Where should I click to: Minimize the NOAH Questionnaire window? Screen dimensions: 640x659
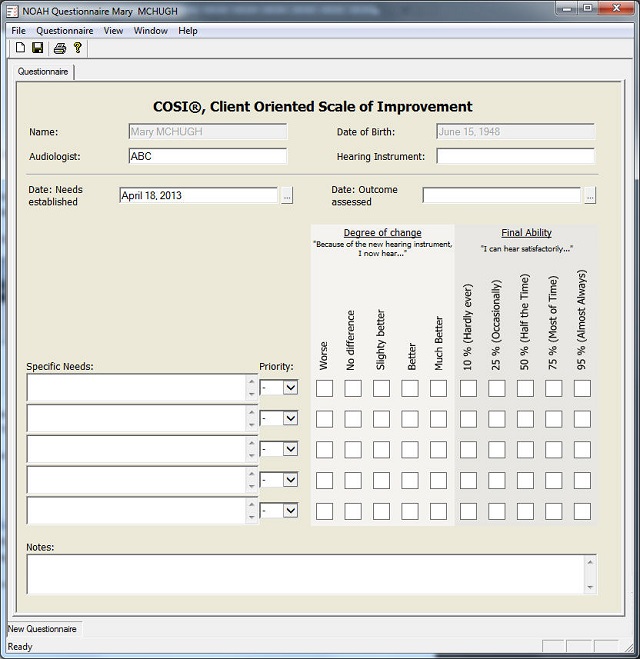click(x=567, y=8)
